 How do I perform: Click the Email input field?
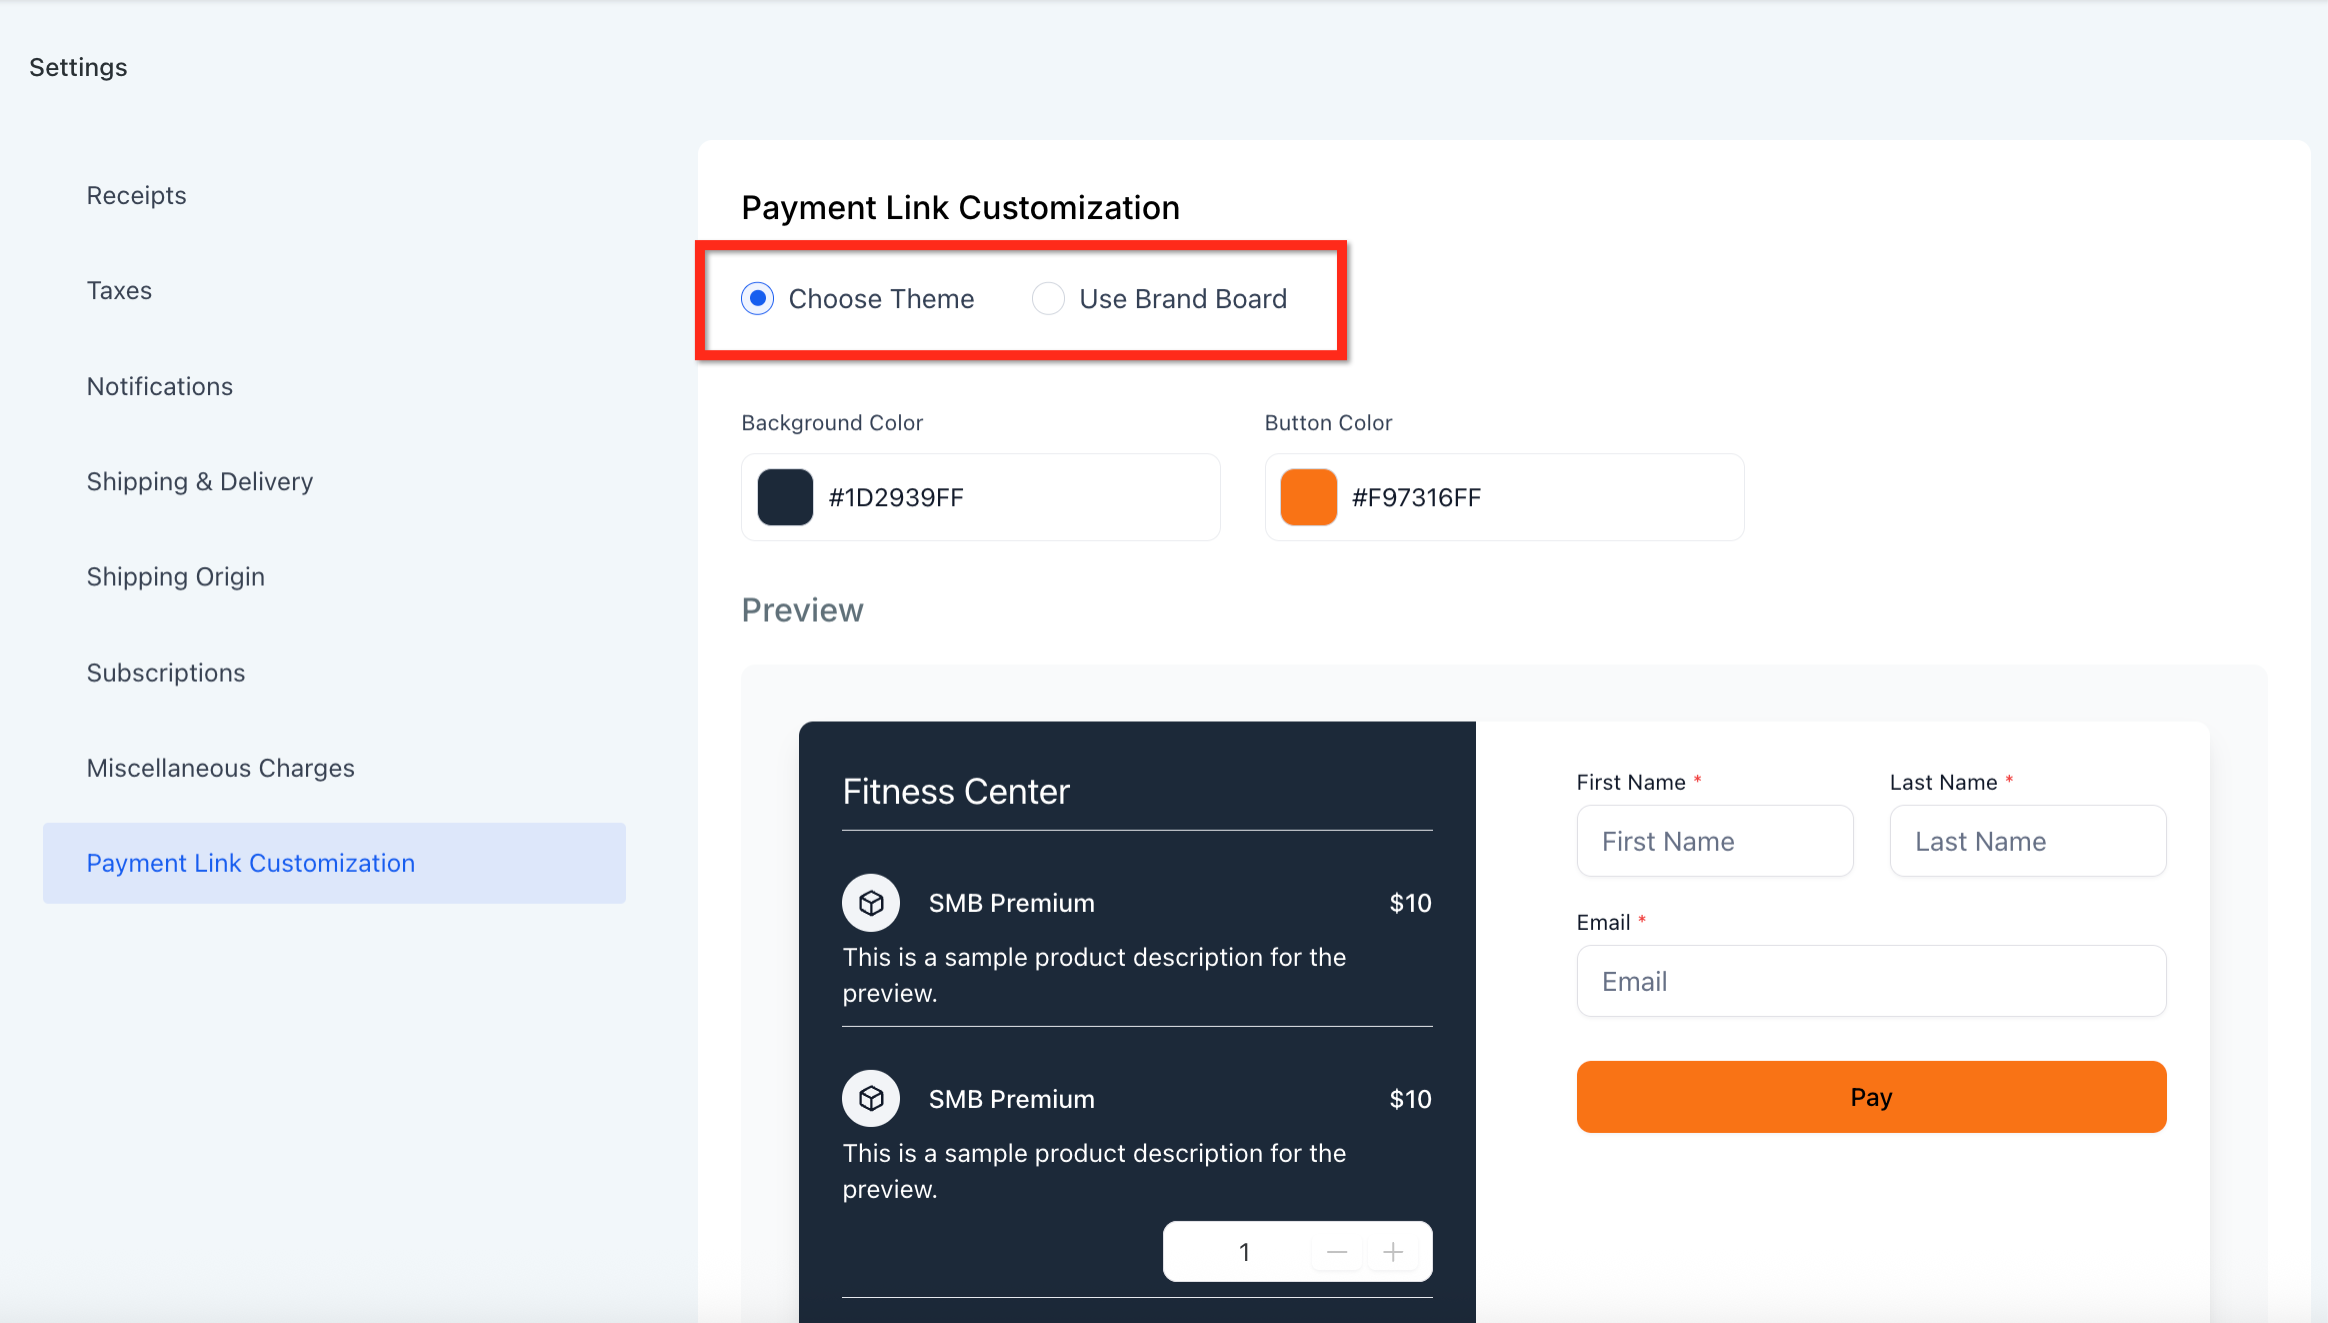[x=1870, y=981]
